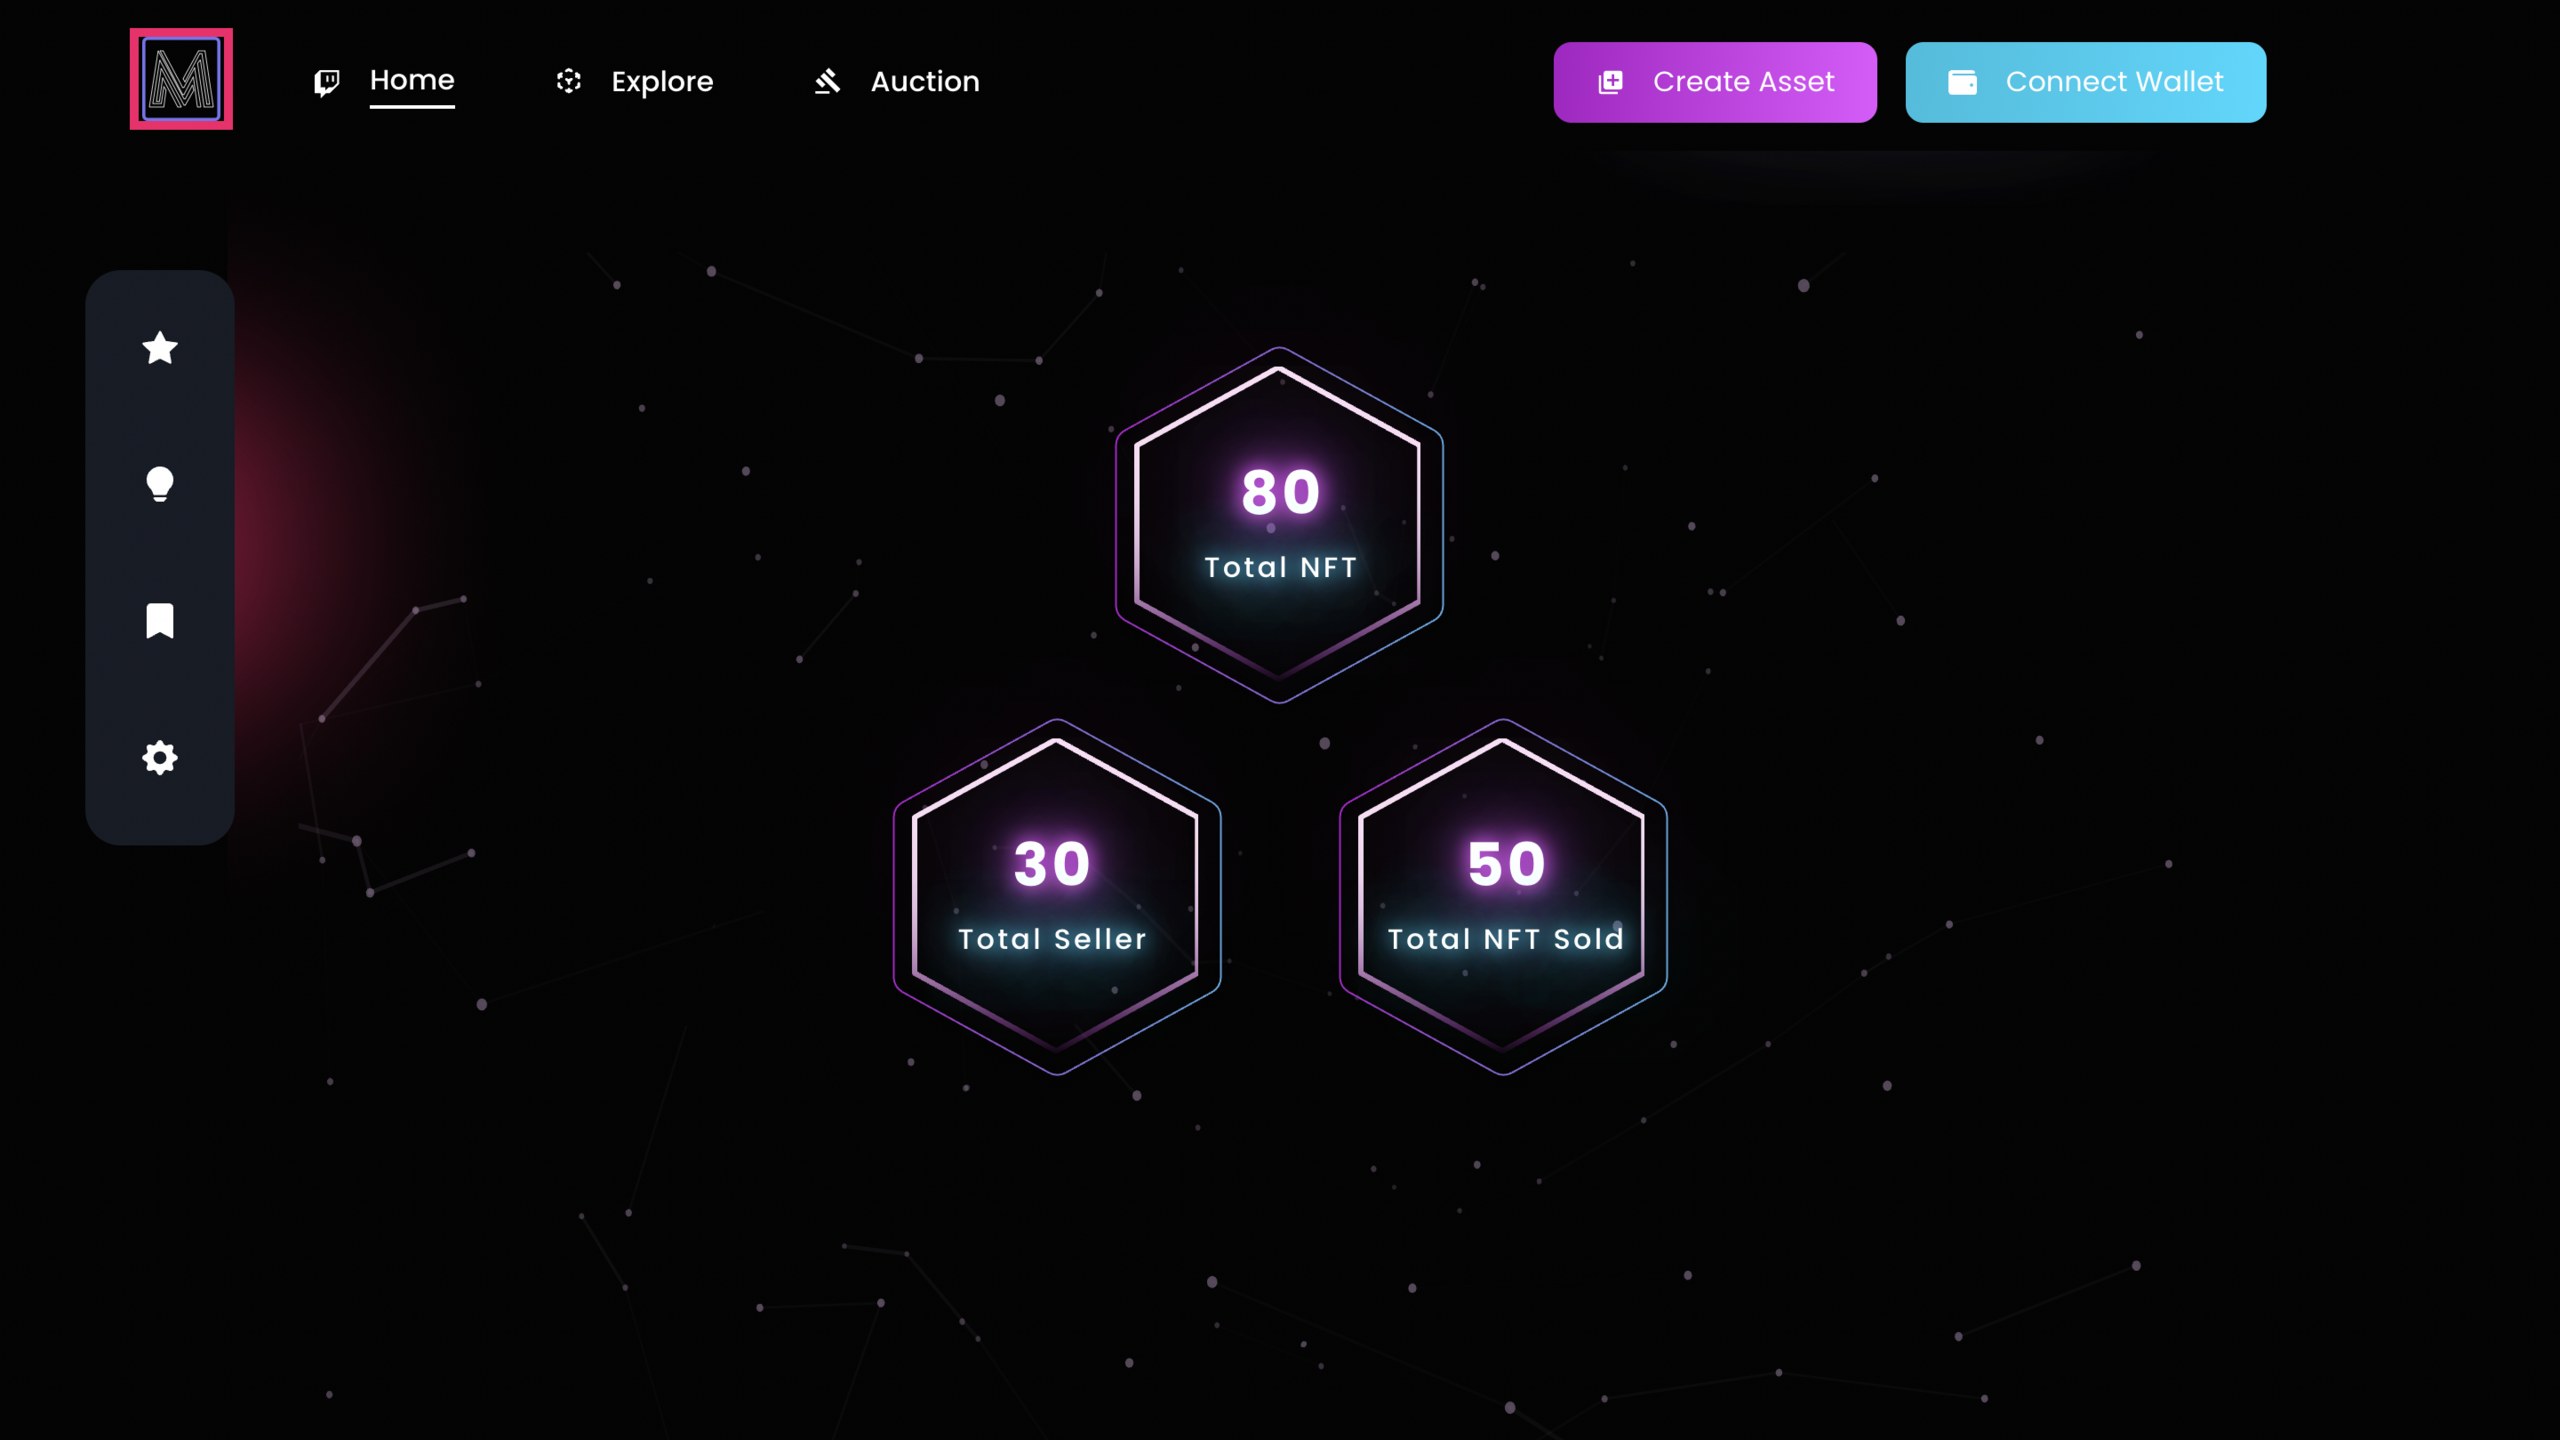Go to the Home tab

[x=412, y=80]
